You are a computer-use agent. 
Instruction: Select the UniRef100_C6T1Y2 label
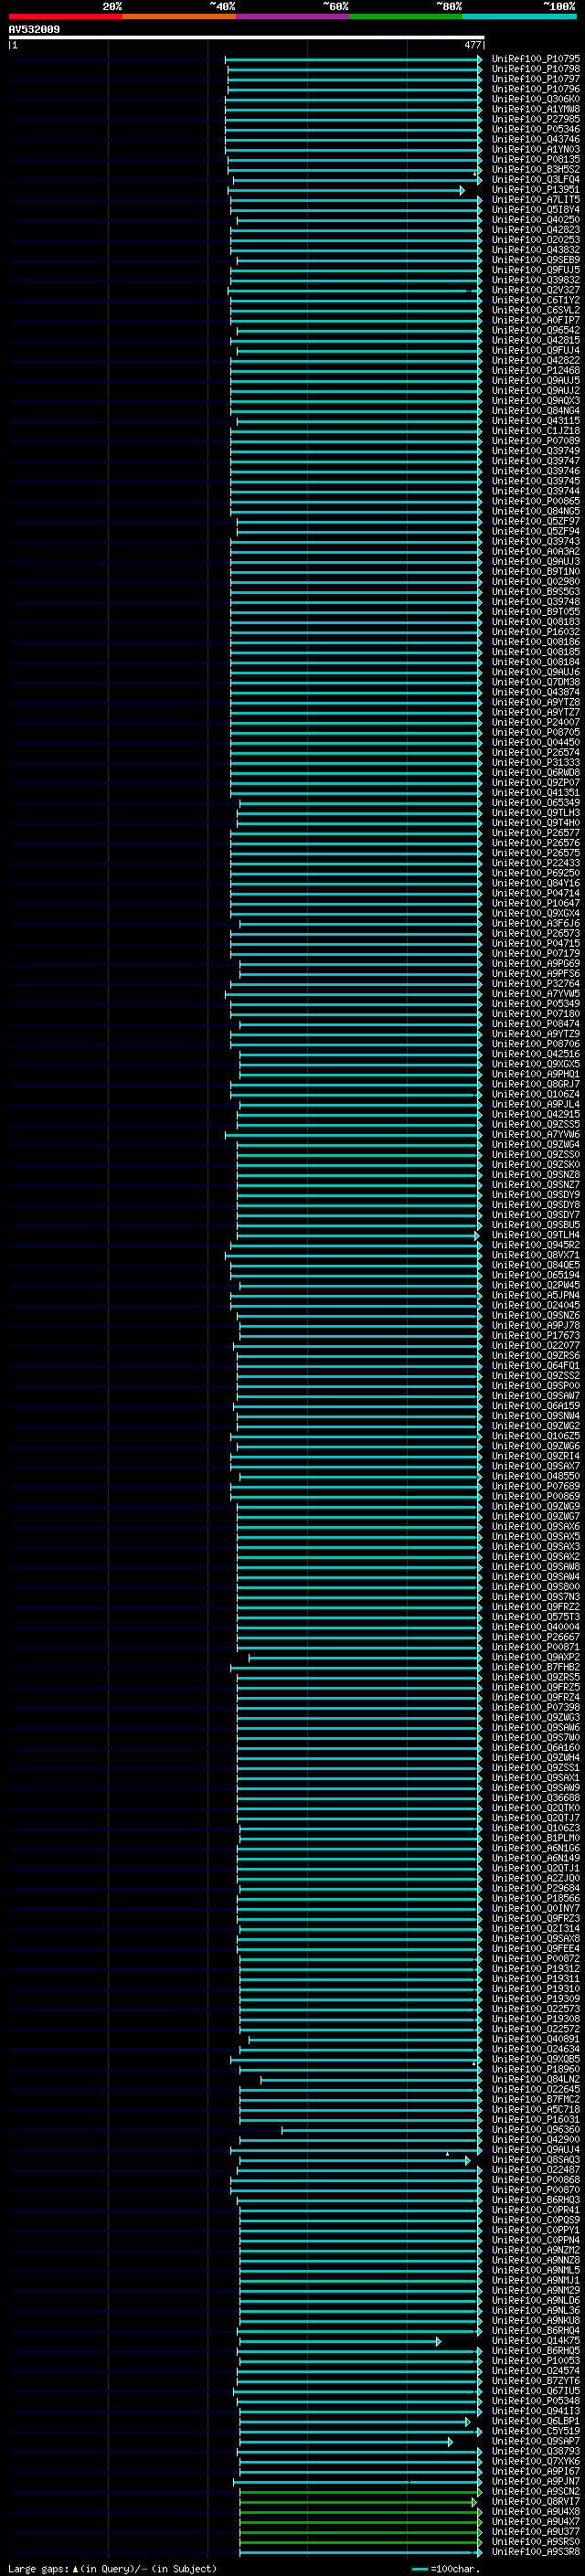535,300
